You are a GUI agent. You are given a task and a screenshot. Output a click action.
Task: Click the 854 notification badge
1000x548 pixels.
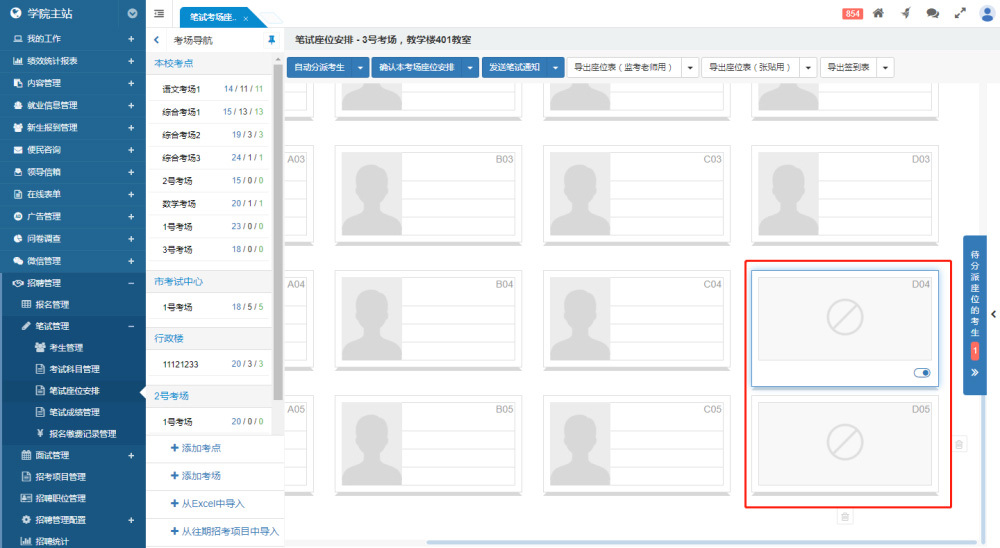pyautogui.click(x=852, y=13)
